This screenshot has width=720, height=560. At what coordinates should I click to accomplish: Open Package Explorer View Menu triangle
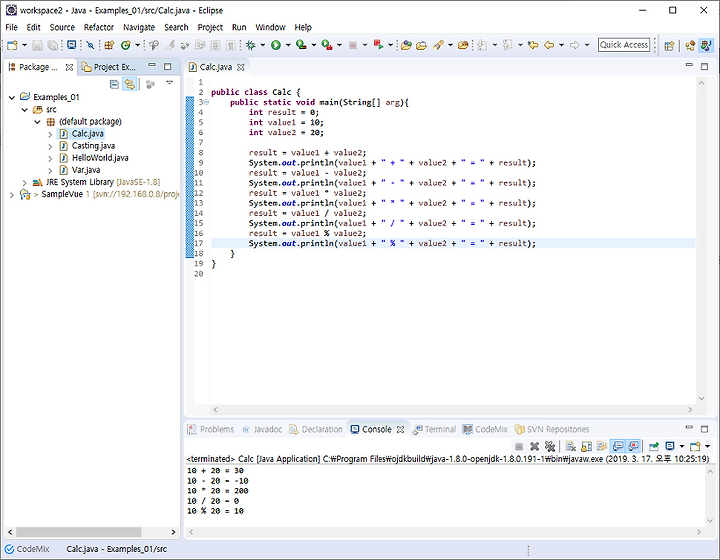169,83
